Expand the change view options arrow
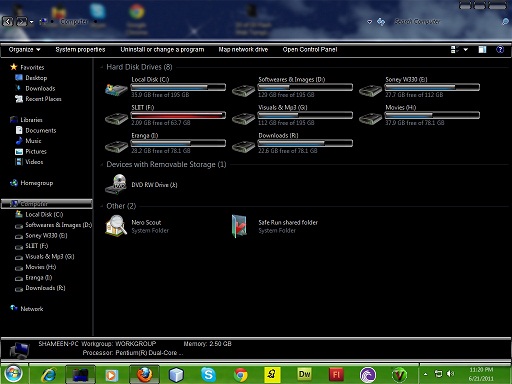This screenshot has height=384, width=512. [466, 50]
